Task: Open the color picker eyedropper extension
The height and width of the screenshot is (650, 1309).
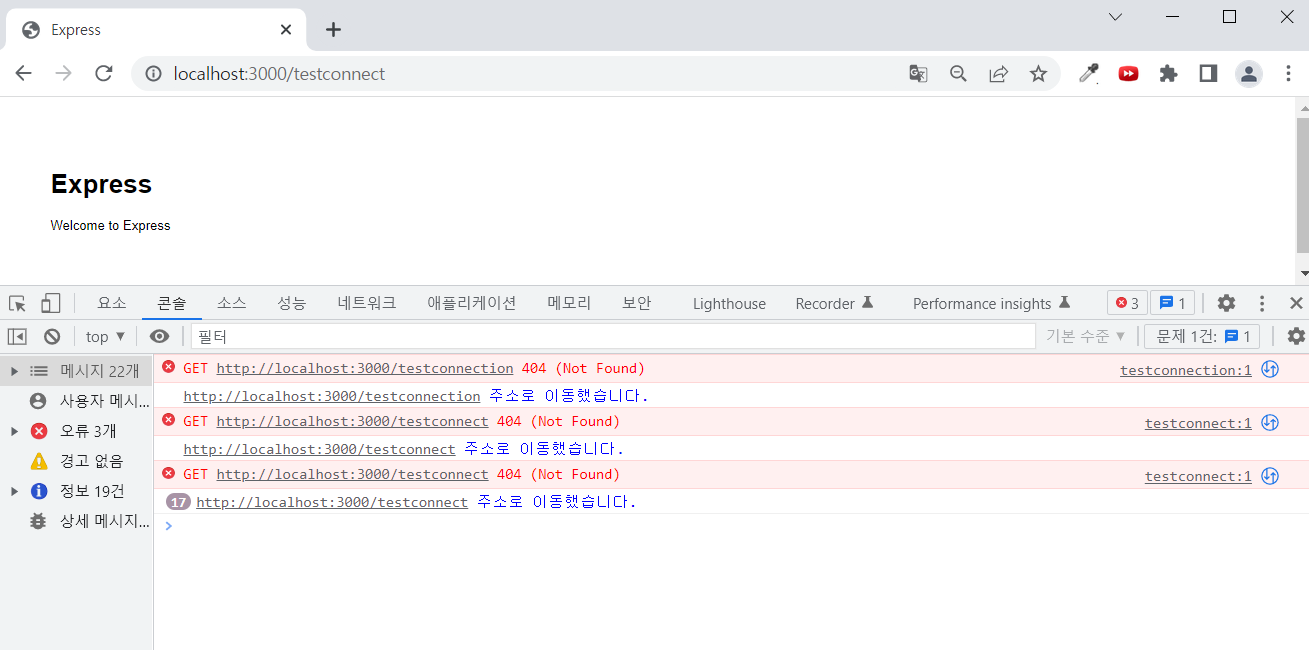Action: [1088, 73]
